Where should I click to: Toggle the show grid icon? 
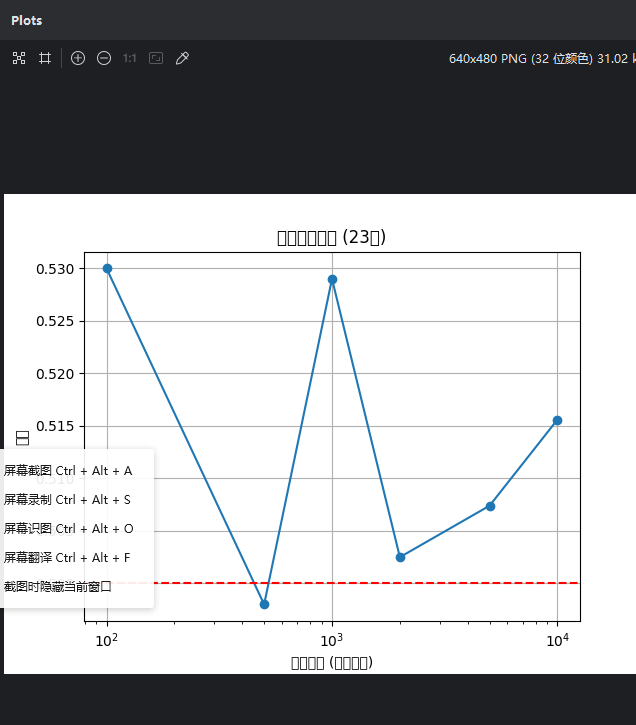[x=44, y=59]
